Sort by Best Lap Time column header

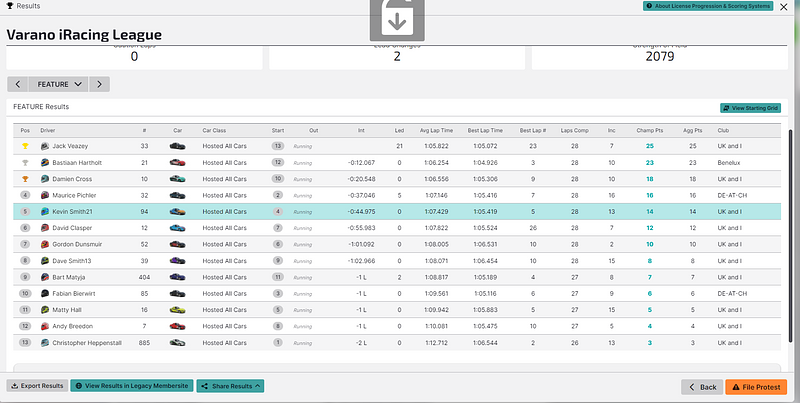pyautogui.click(x=485, y=131)
